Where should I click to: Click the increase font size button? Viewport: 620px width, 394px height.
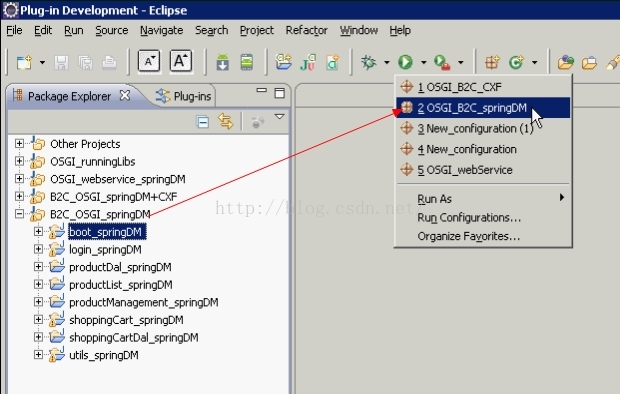pos(181,61)
